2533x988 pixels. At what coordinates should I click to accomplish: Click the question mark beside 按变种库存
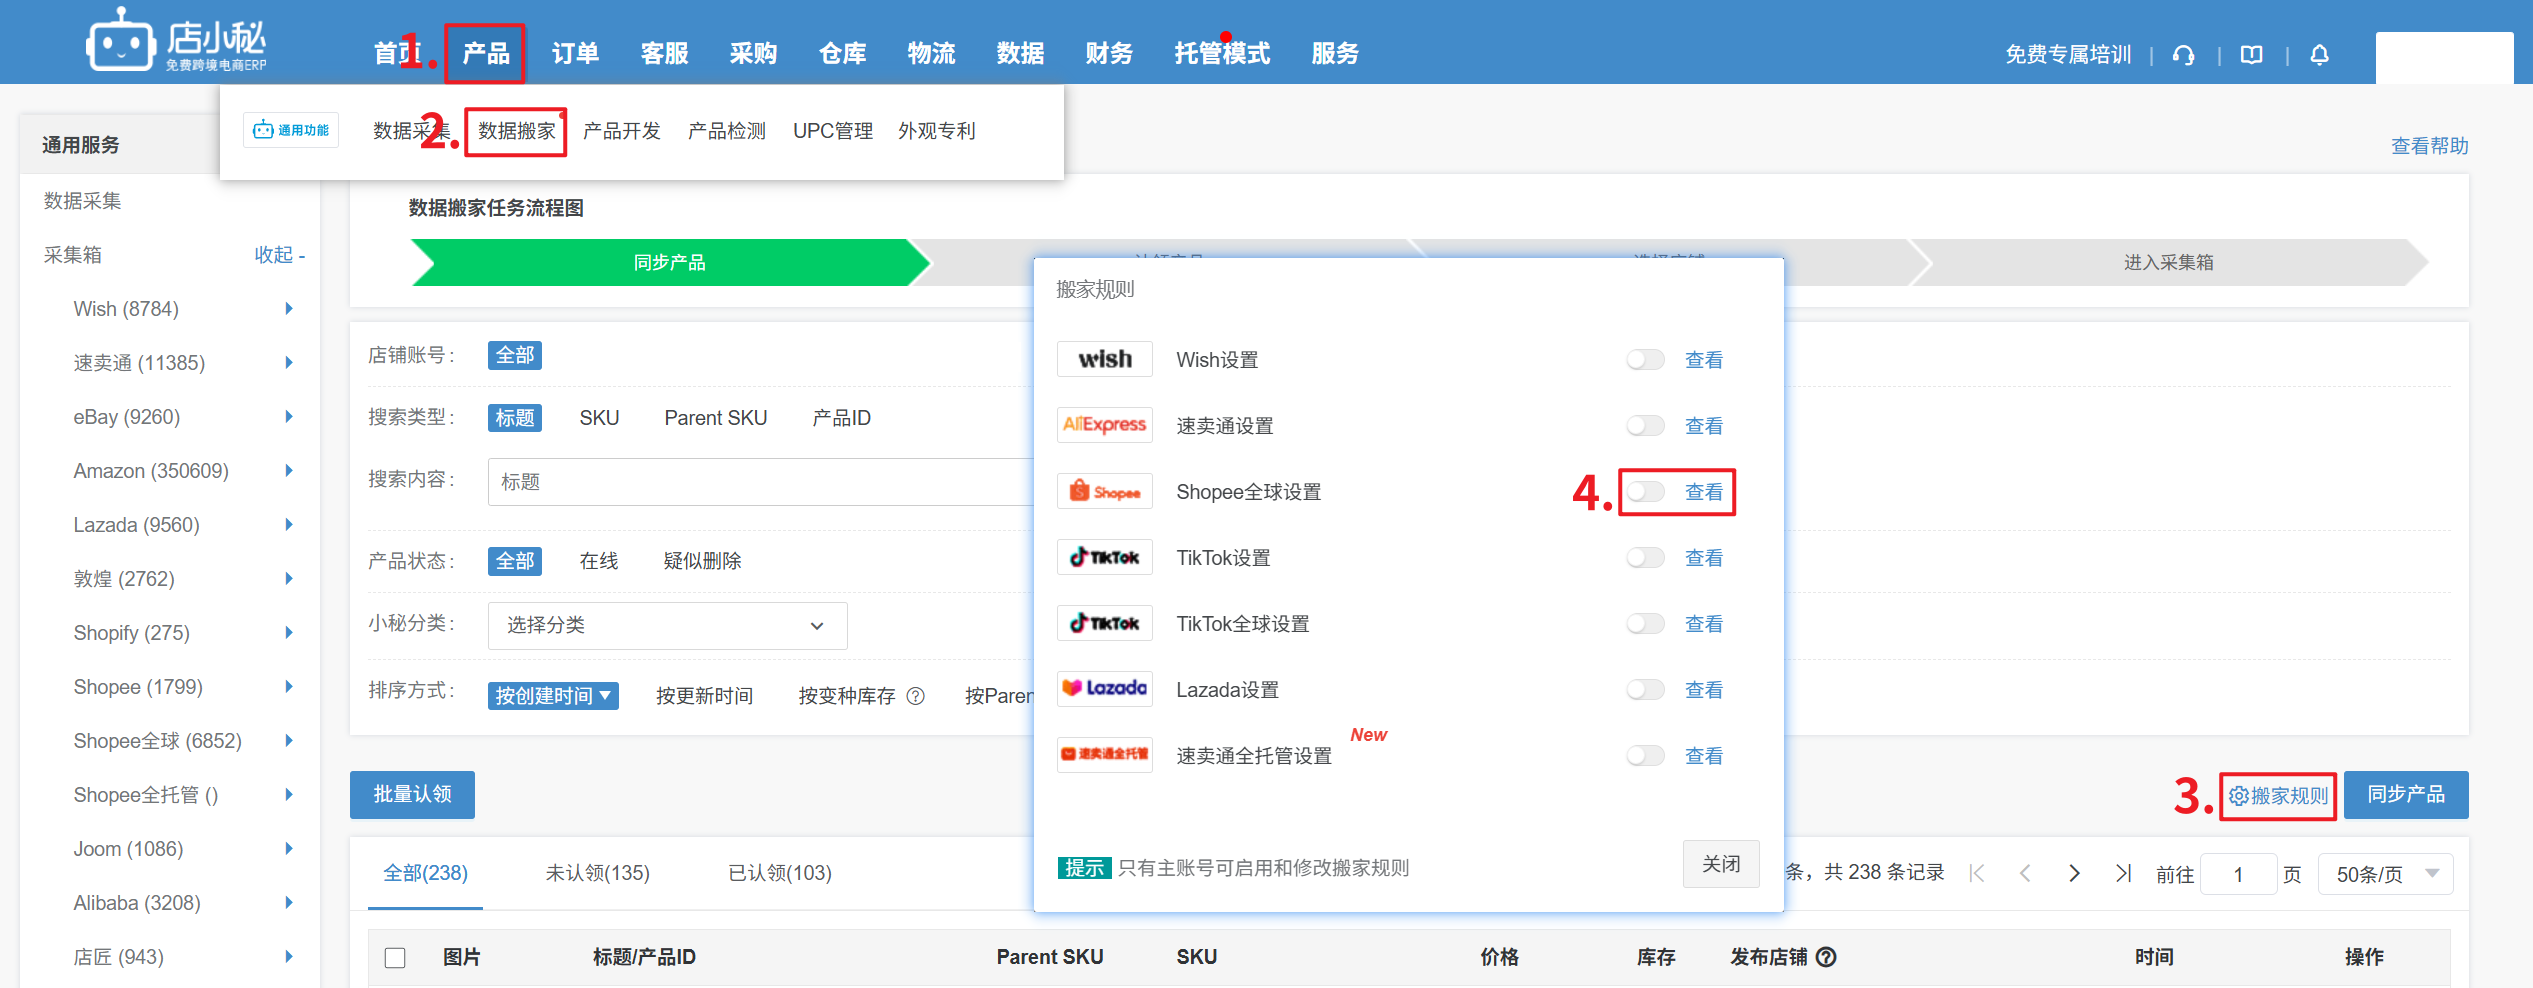coord(915,696)
